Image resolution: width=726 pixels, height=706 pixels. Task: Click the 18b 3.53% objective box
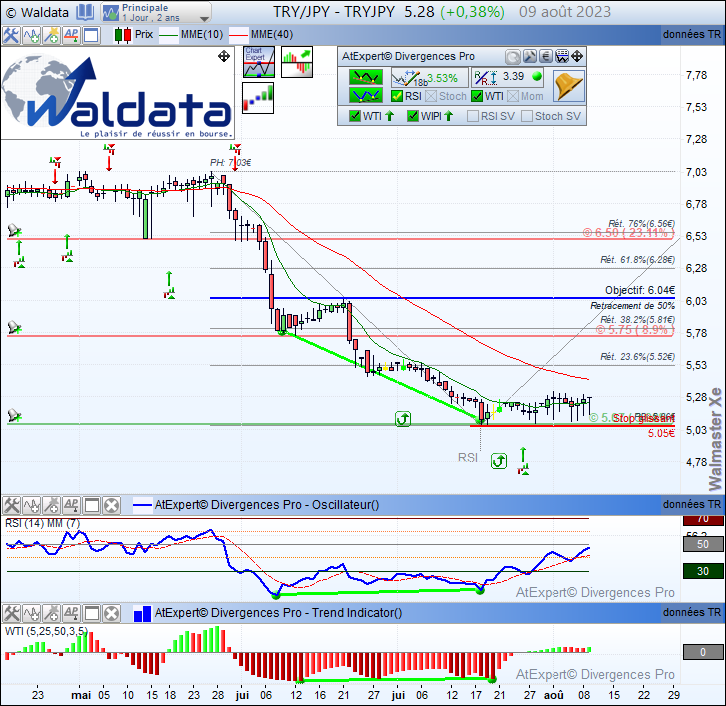coord(429,78)
